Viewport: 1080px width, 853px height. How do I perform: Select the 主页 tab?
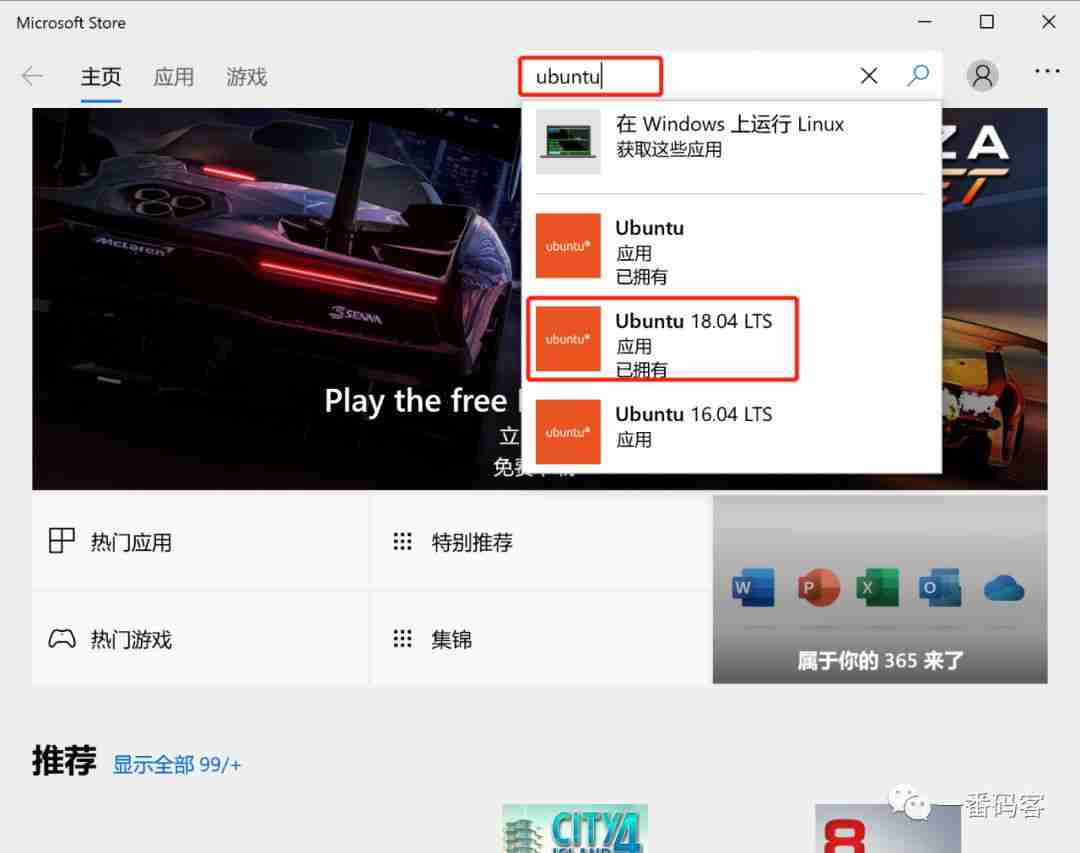coord(100,76)
